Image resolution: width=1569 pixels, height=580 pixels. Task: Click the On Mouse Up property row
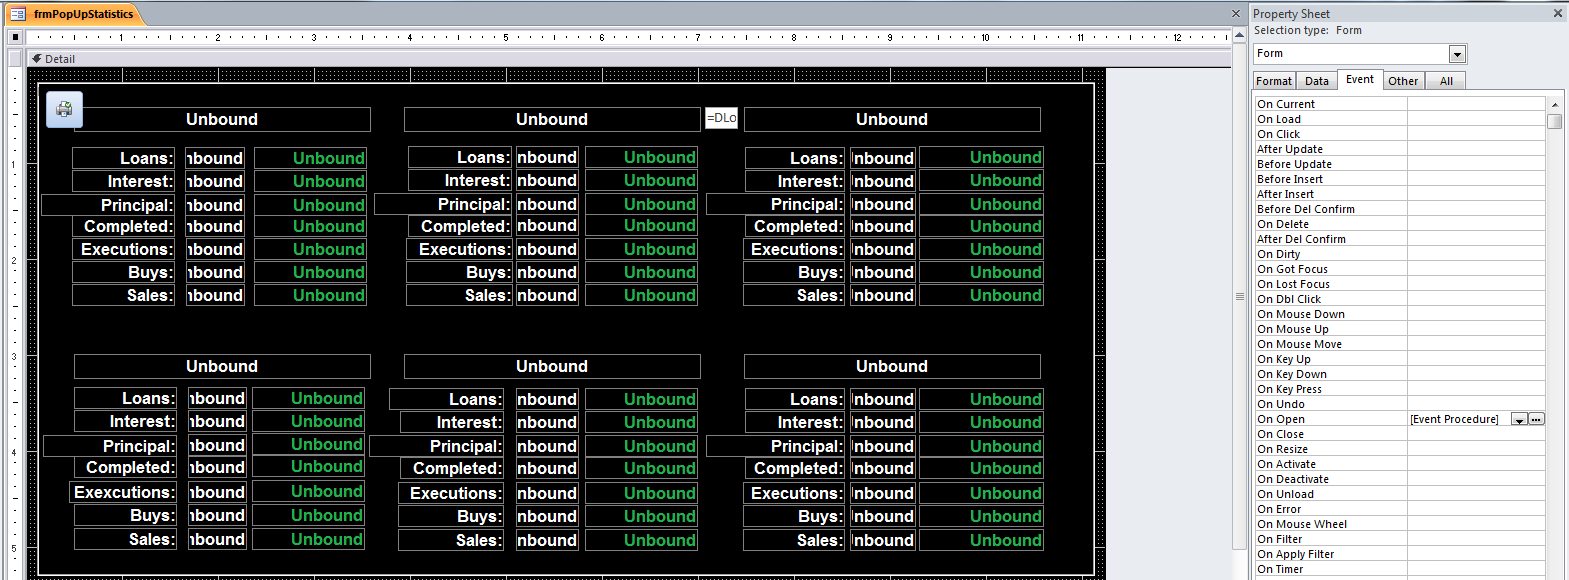(x=1400, y=329)
